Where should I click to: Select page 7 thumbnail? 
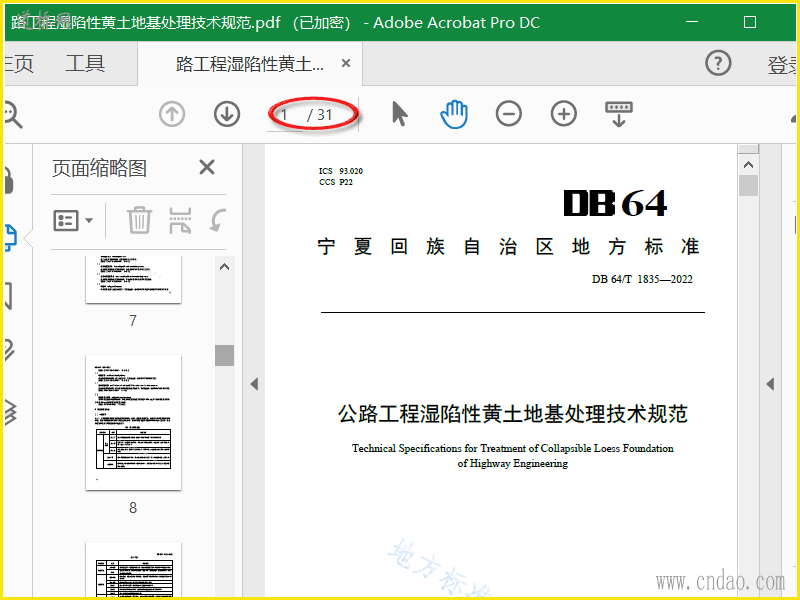(133, 280)
